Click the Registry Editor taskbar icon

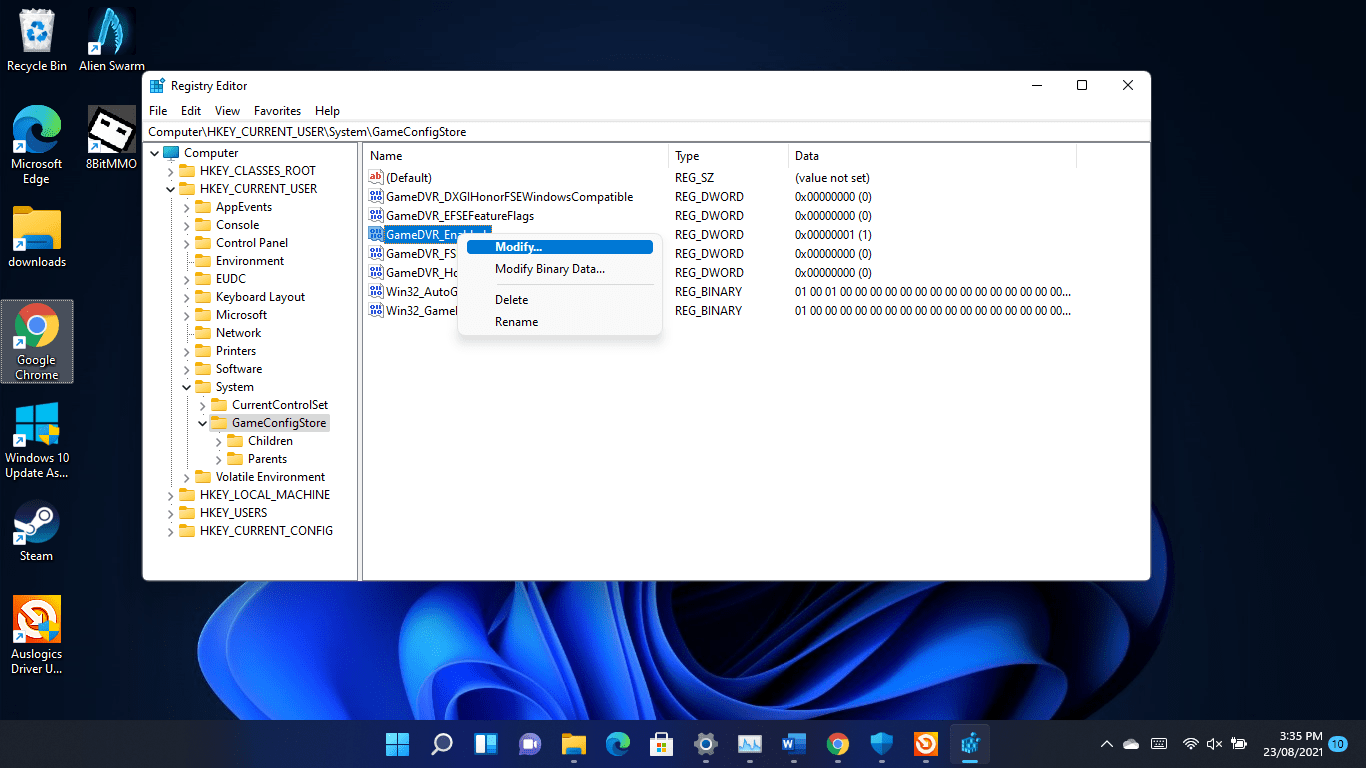[969, 744]
